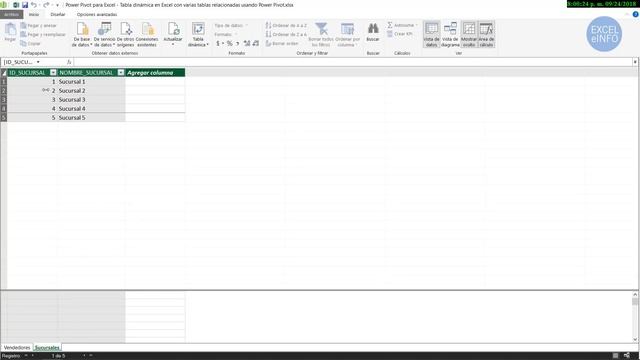Switch to the Vendedores sheet tab
This screenshot has width=640, height=360.
point(17,348)
